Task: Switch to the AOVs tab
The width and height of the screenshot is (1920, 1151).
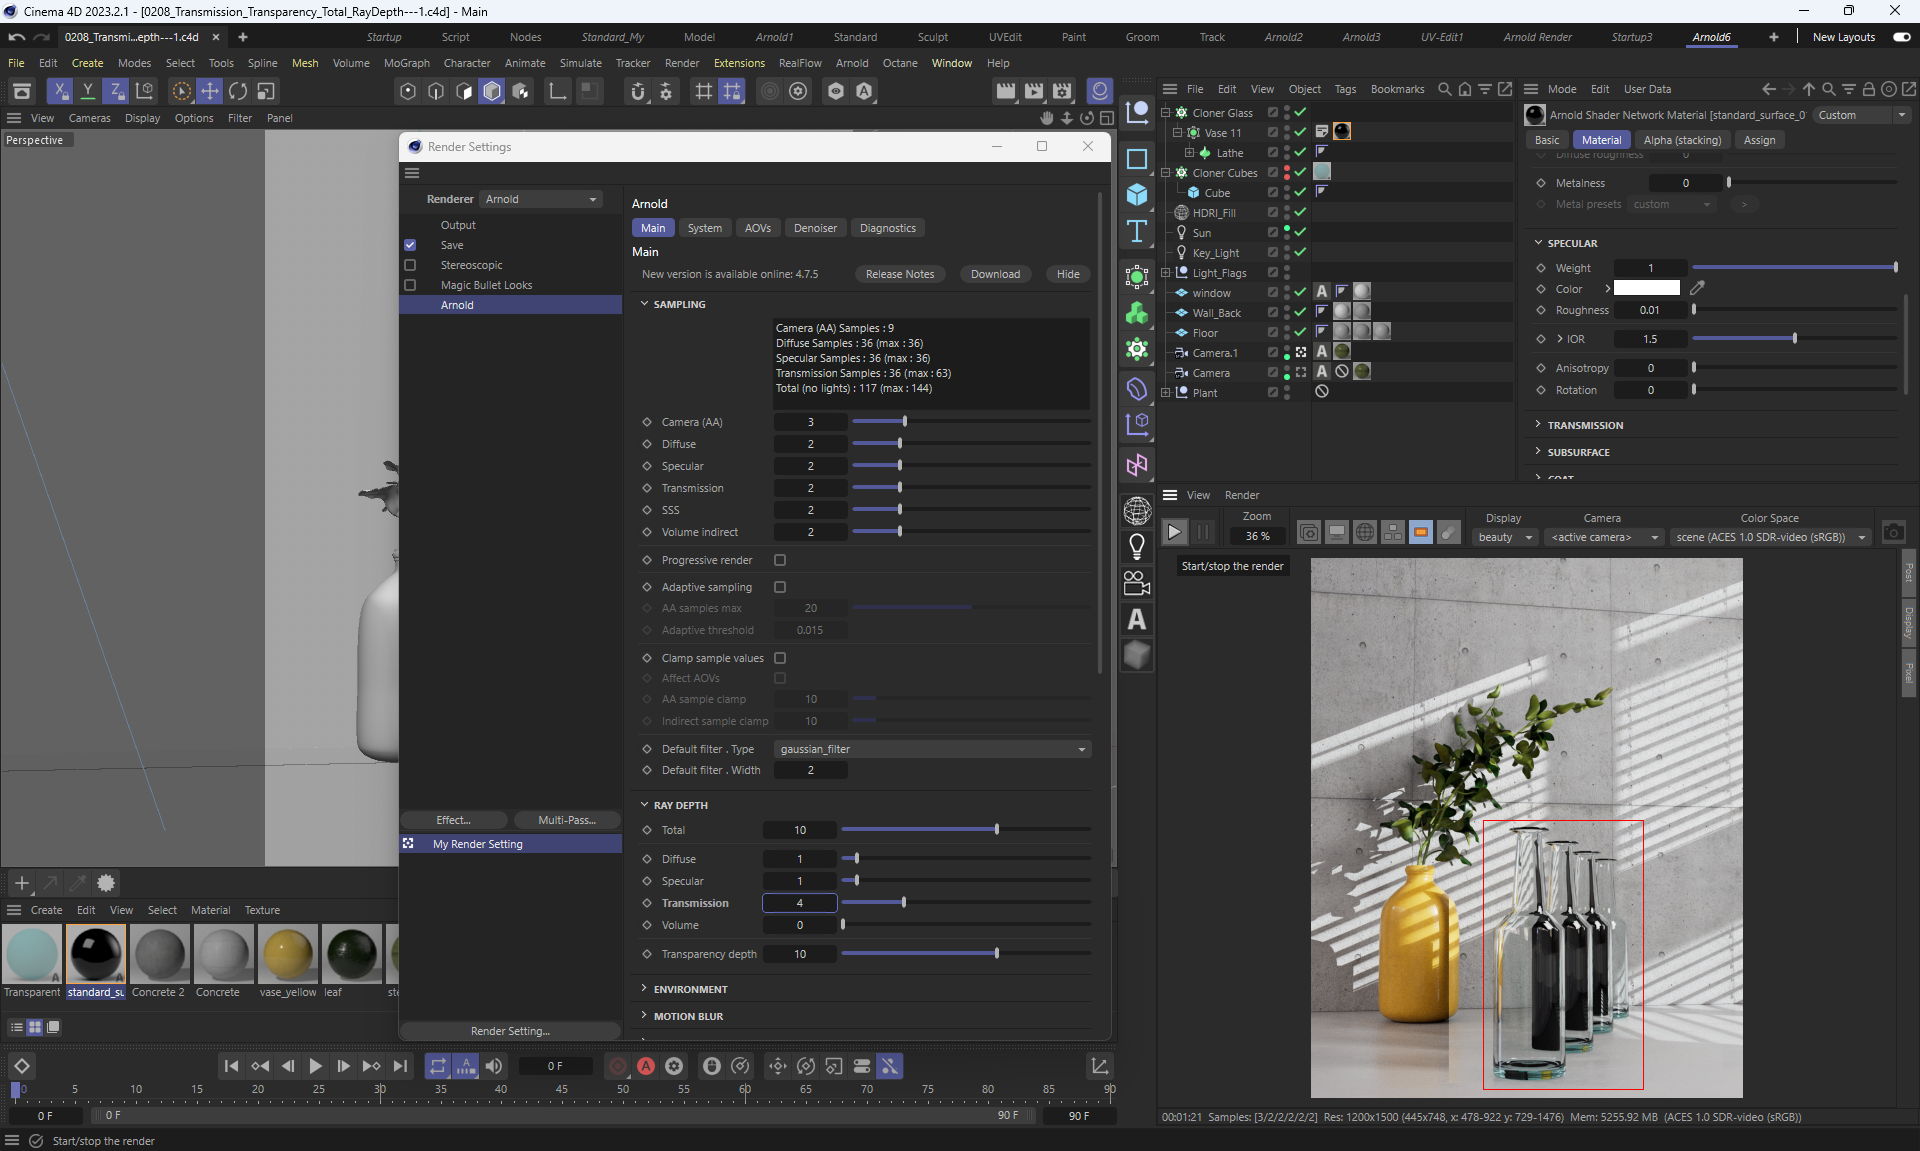Action: point(757,228)
